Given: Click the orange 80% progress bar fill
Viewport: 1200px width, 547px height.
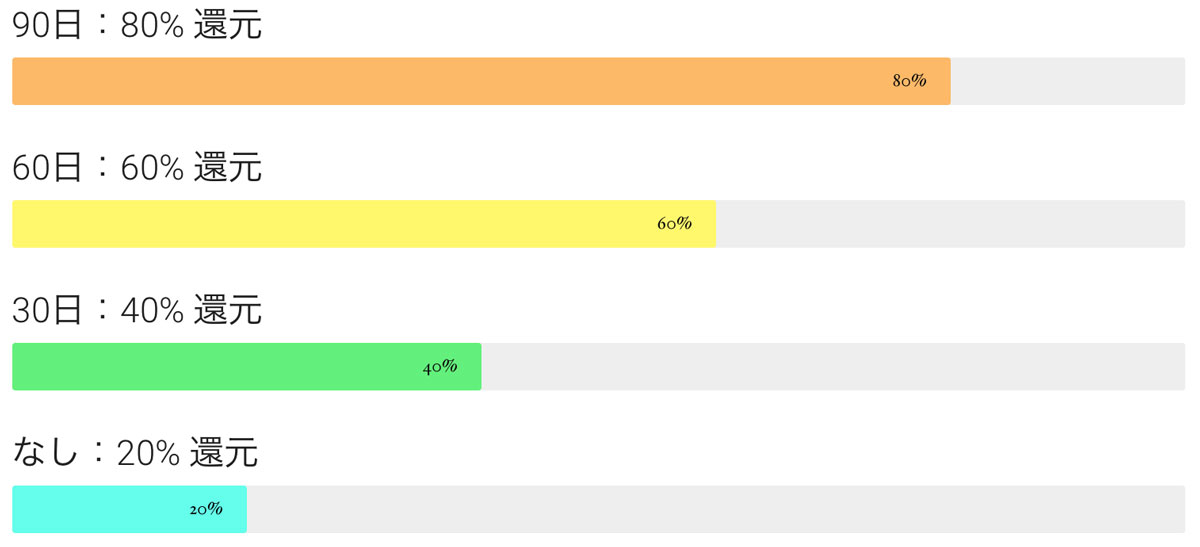Looking at the screenshot, I should (450, 81).
